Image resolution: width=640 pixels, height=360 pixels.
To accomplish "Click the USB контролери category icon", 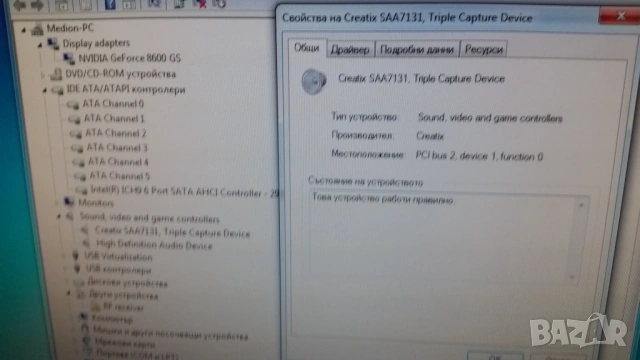I will click(x=77, y=269).
